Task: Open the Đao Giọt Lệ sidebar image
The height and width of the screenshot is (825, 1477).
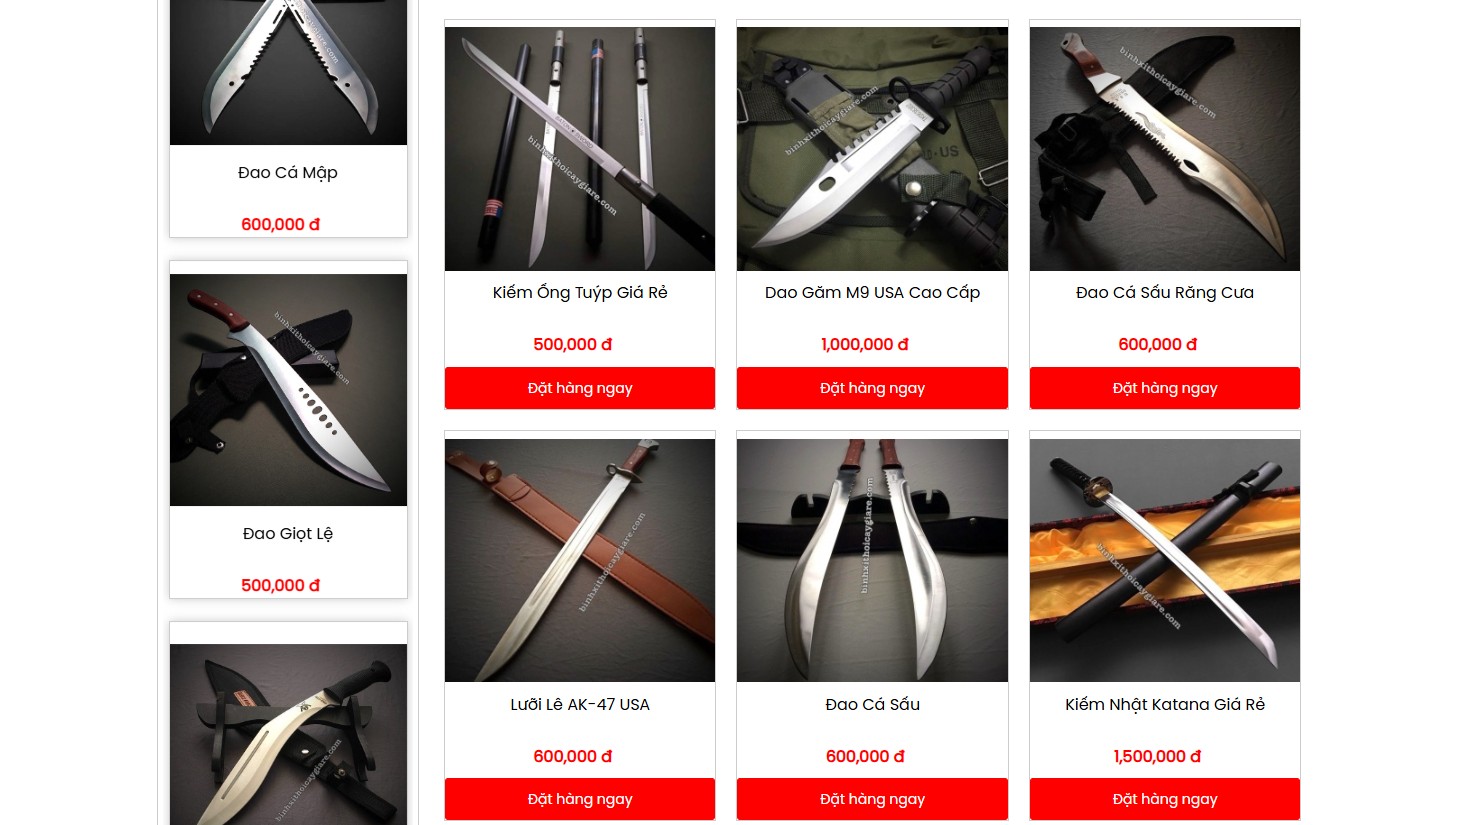Action: pyautogui.click(x=288, y=390)
